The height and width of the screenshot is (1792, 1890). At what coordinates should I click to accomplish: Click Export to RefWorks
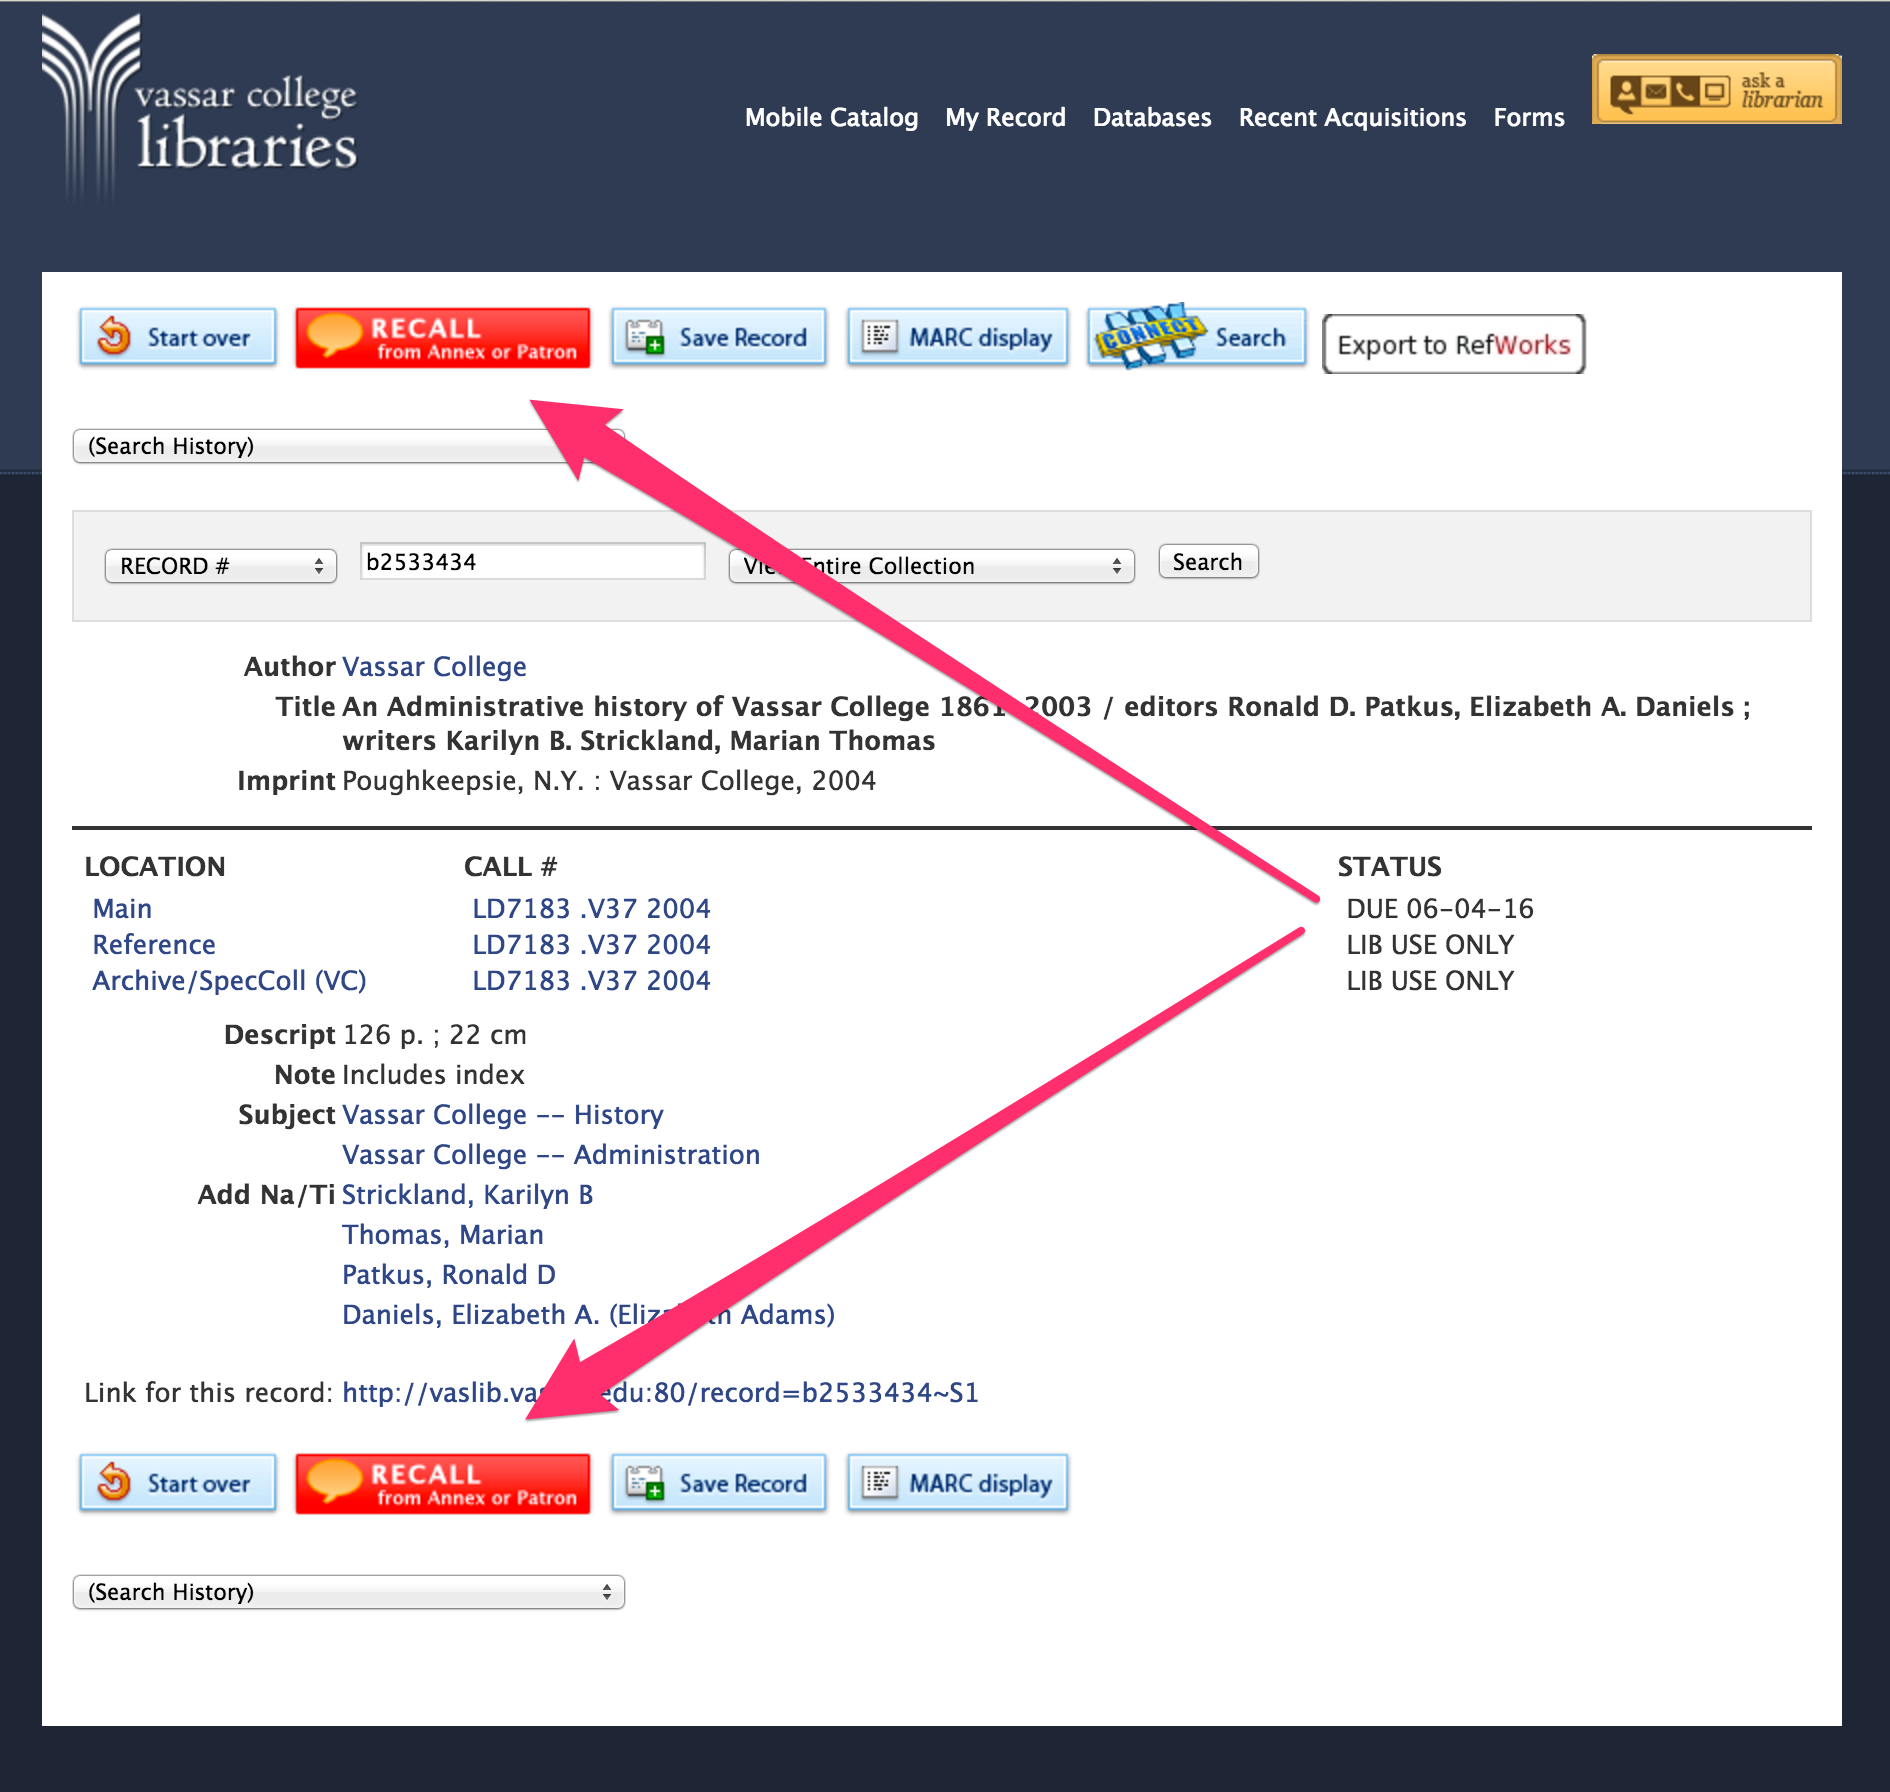[x=1454, y=345]
